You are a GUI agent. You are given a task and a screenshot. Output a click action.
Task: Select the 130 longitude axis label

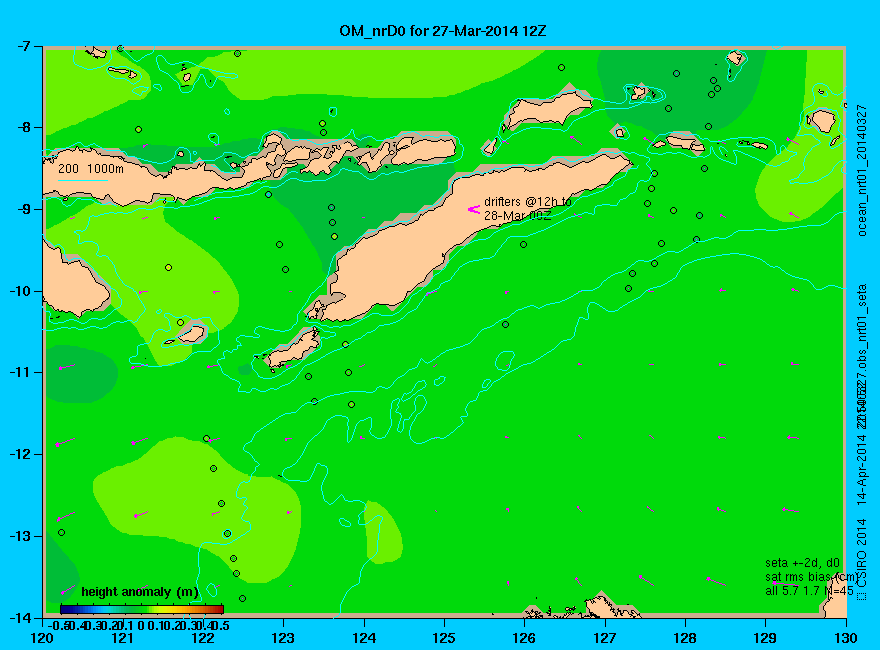point(846,638)
